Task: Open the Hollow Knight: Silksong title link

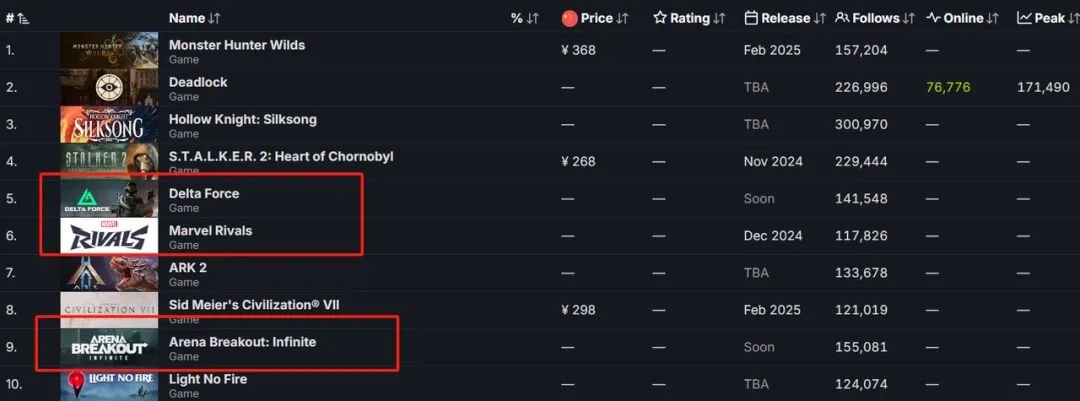Action: pos(243,119)
